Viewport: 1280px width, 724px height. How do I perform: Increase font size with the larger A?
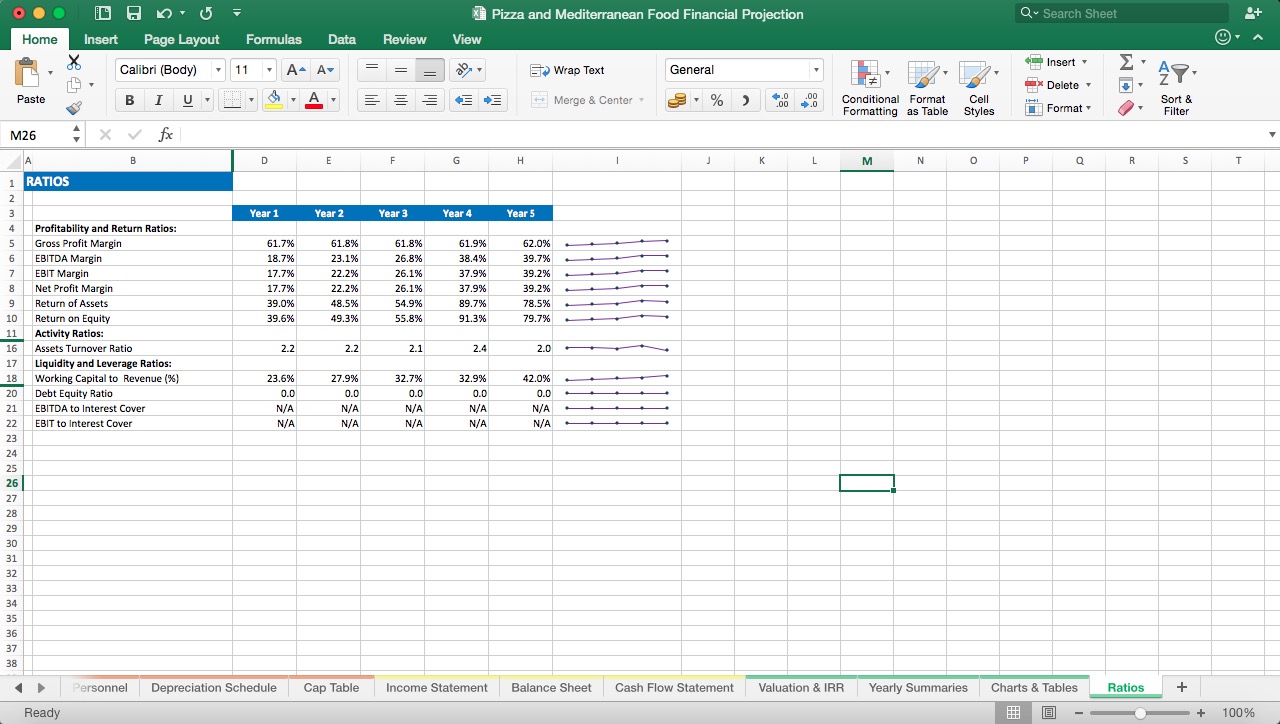click(295, 70)
